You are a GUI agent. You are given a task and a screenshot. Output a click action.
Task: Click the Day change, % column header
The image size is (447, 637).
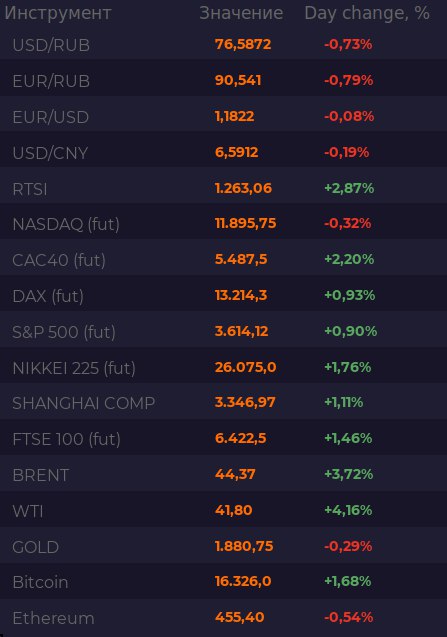[367, 13]
